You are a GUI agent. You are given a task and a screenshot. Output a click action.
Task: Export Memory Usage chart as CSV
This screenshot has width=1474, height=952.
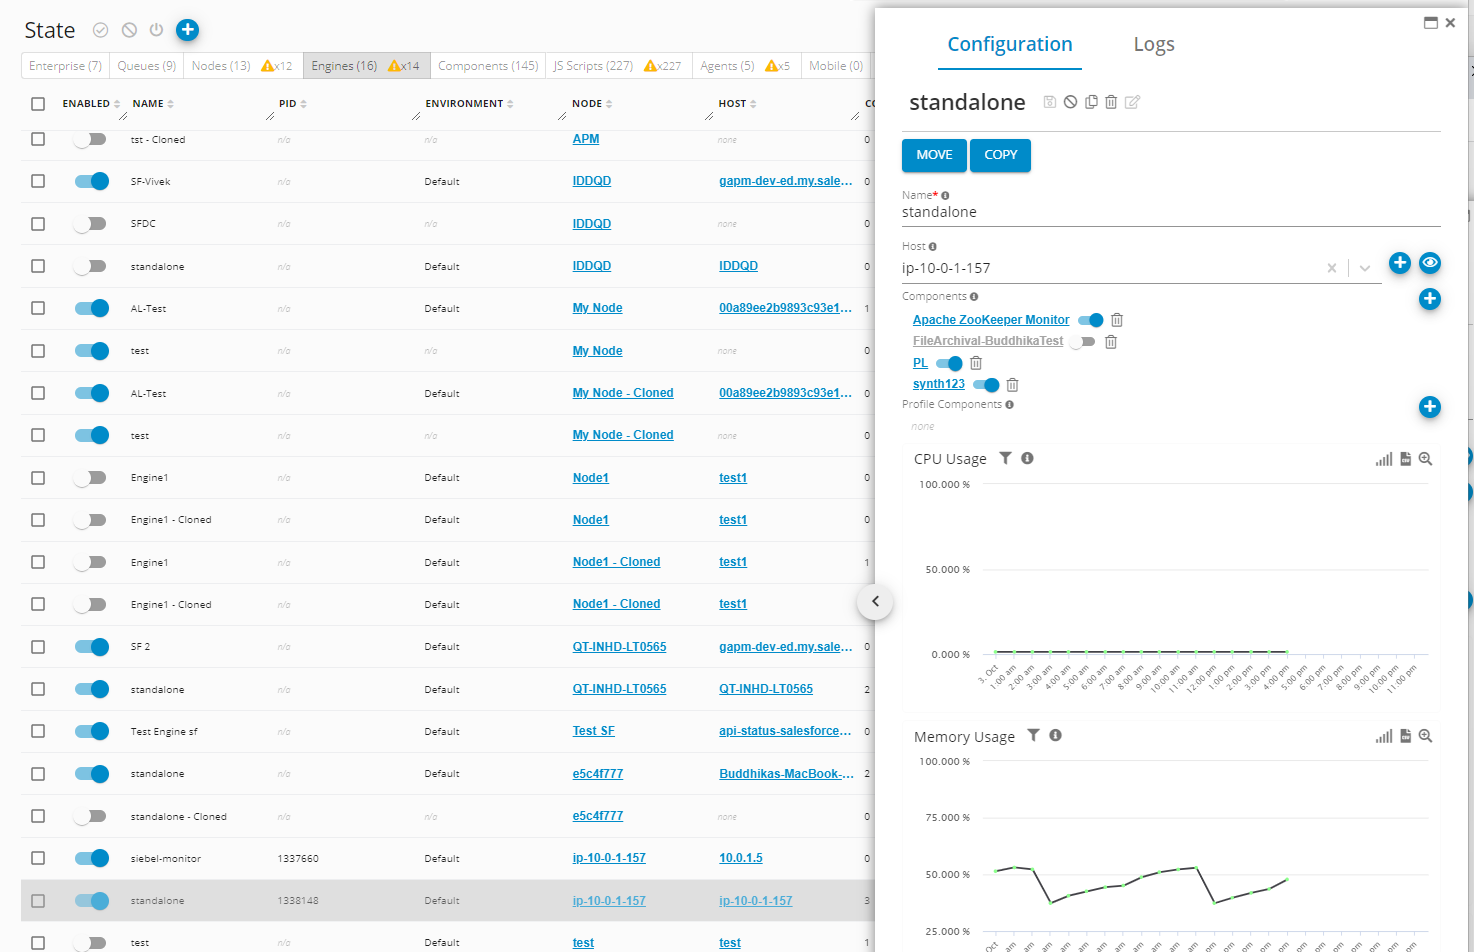(1405, 736)
